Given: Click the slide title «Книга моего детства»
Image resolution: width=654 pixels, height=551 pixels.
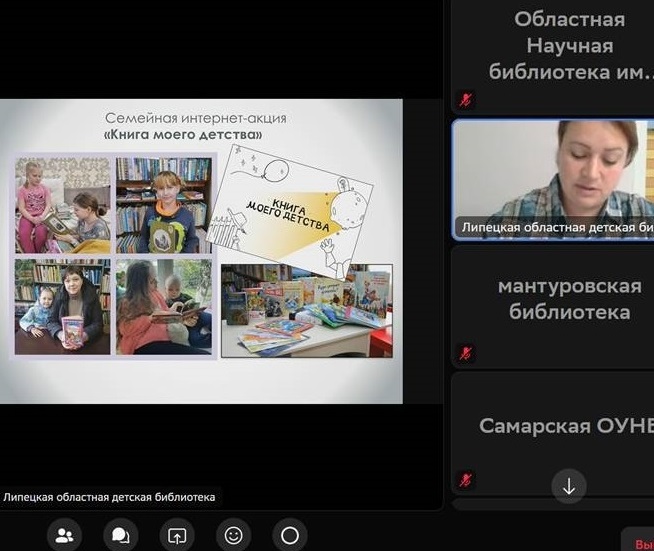Looking at the screenshot, I should (183, 135).
